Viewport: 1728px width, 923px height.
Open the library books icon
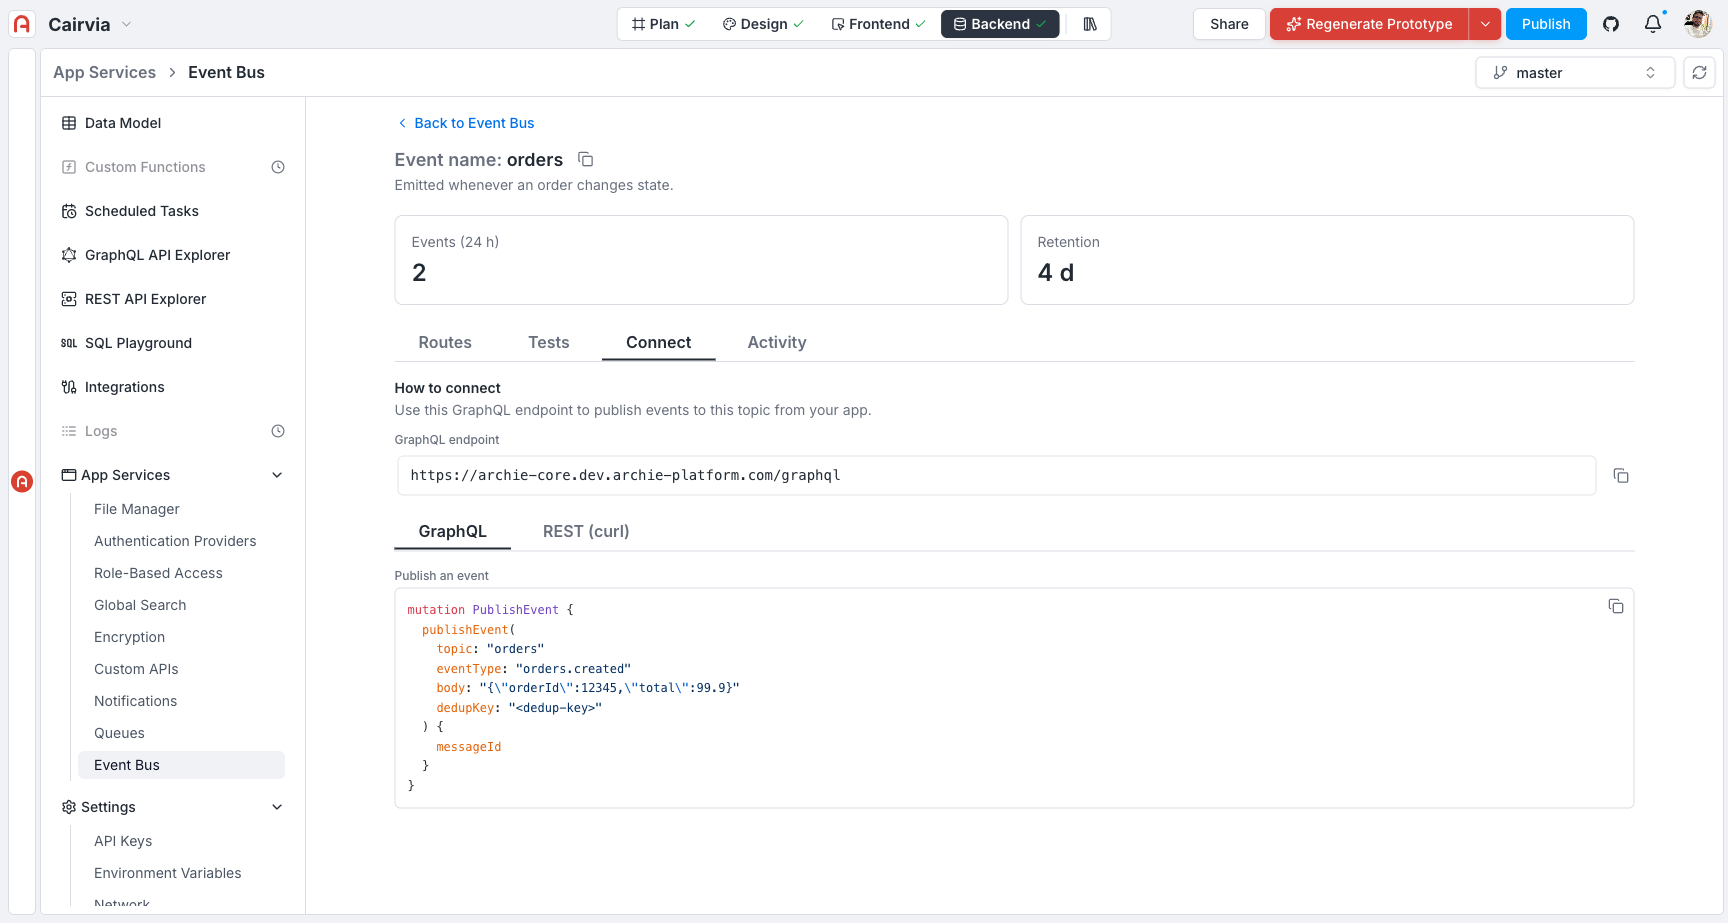click(1090, 24)
